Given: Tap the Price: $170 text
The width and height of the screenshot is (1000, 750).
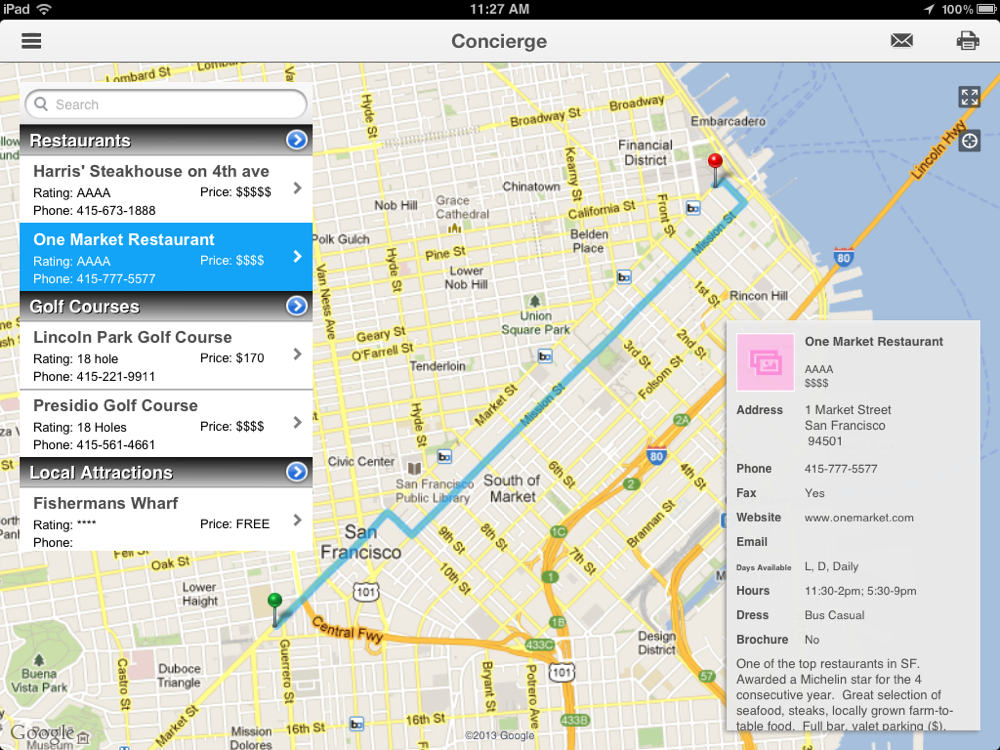Looking at the screenshot, I should [x=232, y=358].
